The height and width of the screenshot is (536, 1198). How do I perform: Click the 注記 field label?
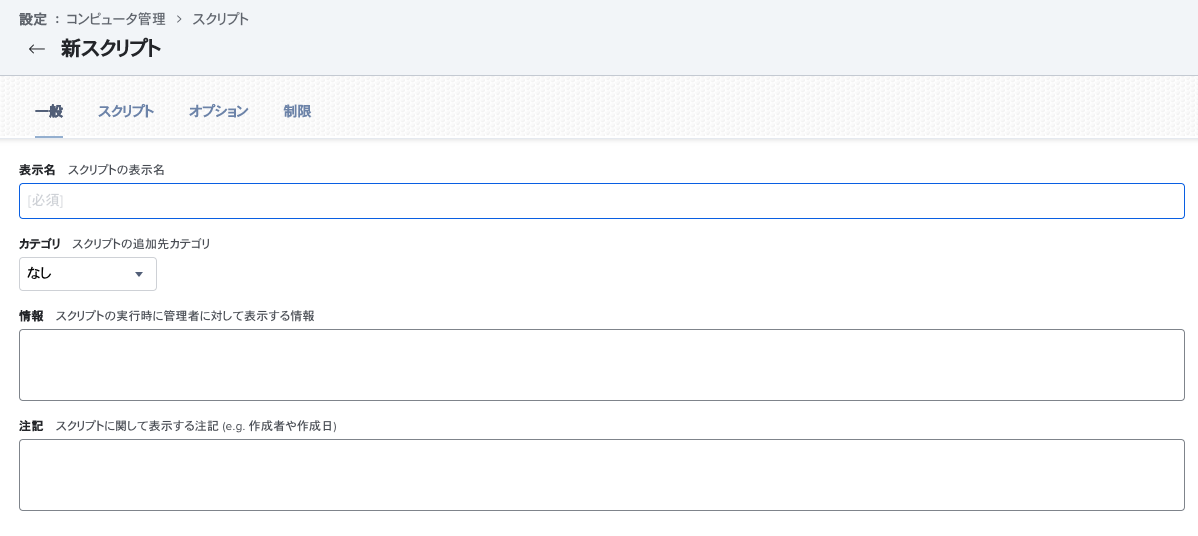[31, 426]
